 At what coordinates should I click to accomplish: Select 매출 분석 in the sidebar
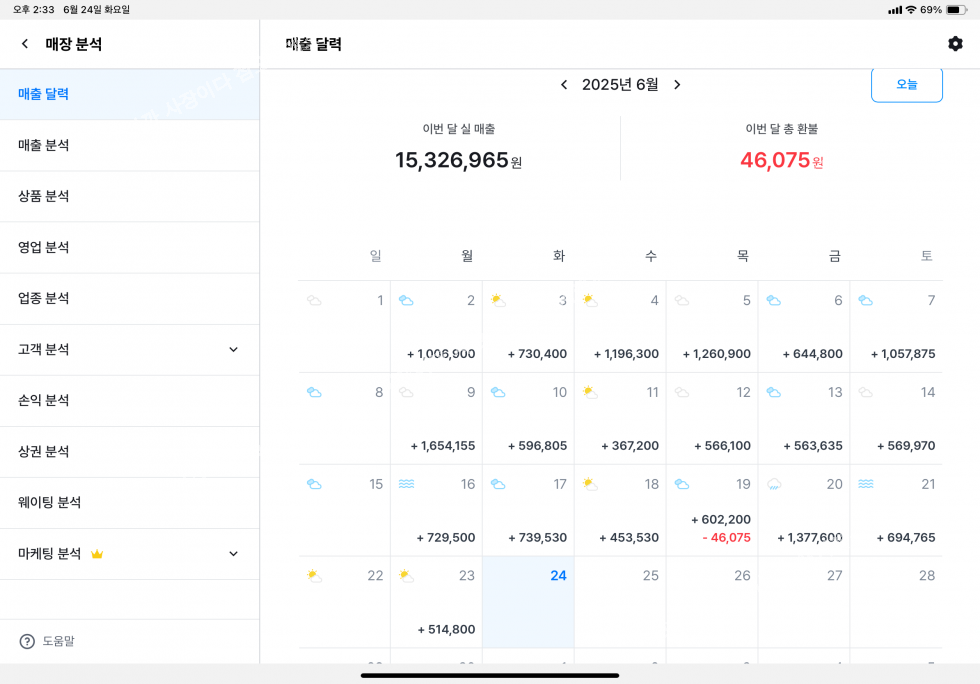click(x=44, y=145)
